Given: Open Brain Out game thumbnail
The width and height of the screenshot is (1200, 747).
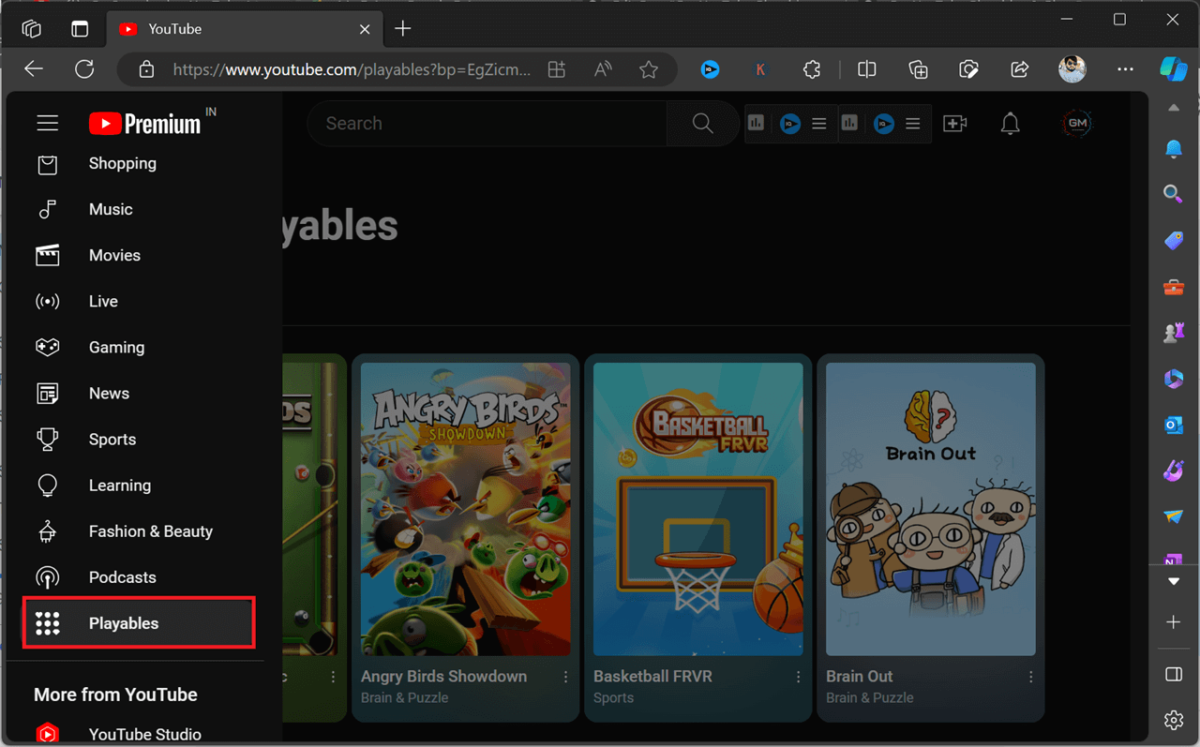Looking at the screenshot, I should tap(930, 509).
